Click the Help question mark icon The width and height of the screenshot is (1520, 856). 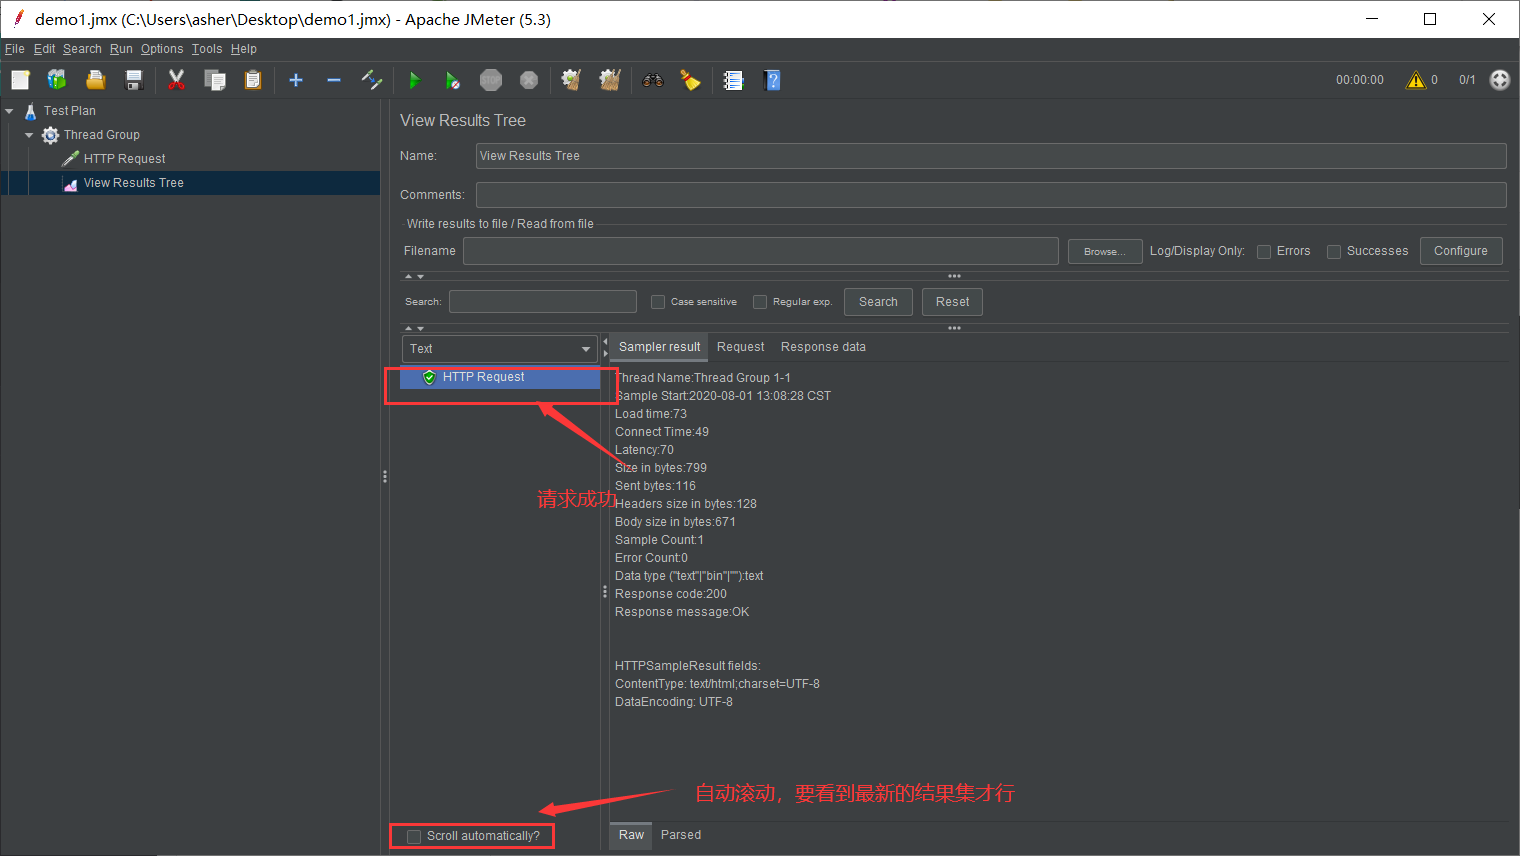tap(772, 80)
